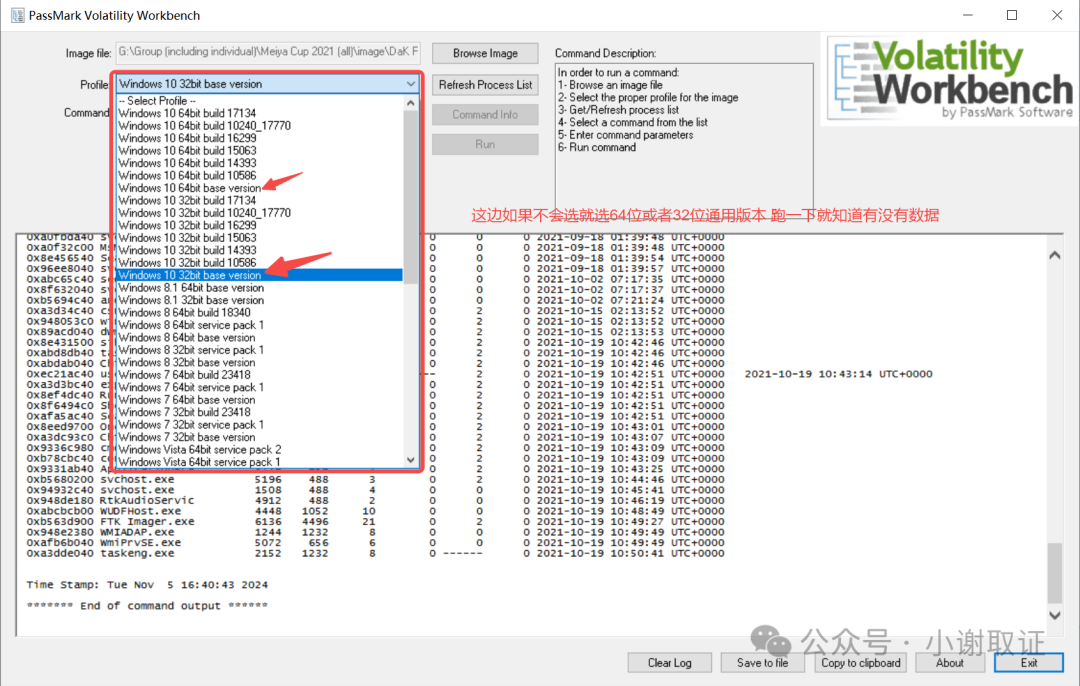Click the profile list scrollbar thumb
Image resolution: width=1080 pixels, height=686 pixels.
411,197
